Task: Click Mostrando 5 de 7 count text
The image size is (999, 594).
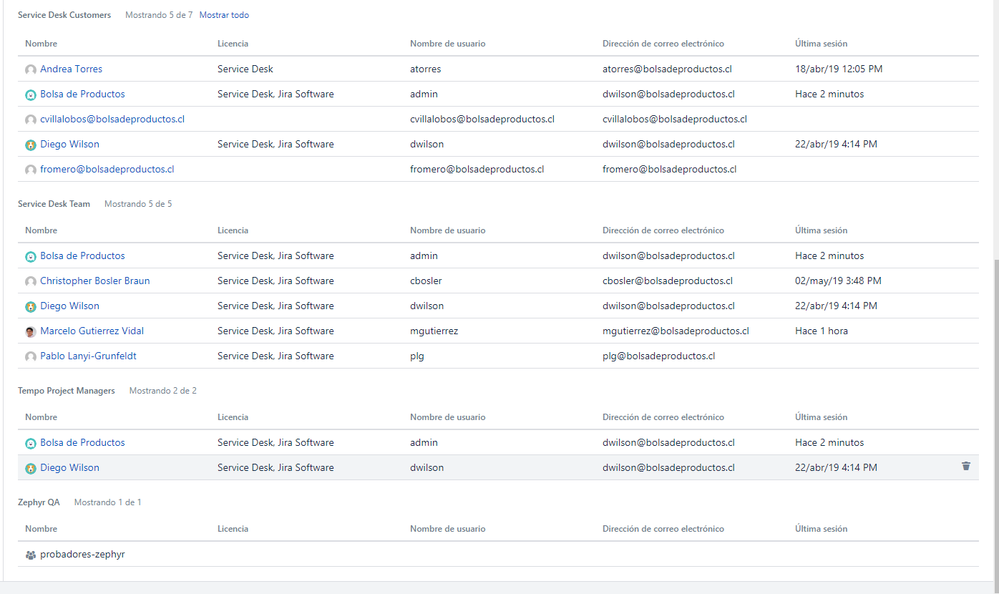Action: (x=159, y=15)
